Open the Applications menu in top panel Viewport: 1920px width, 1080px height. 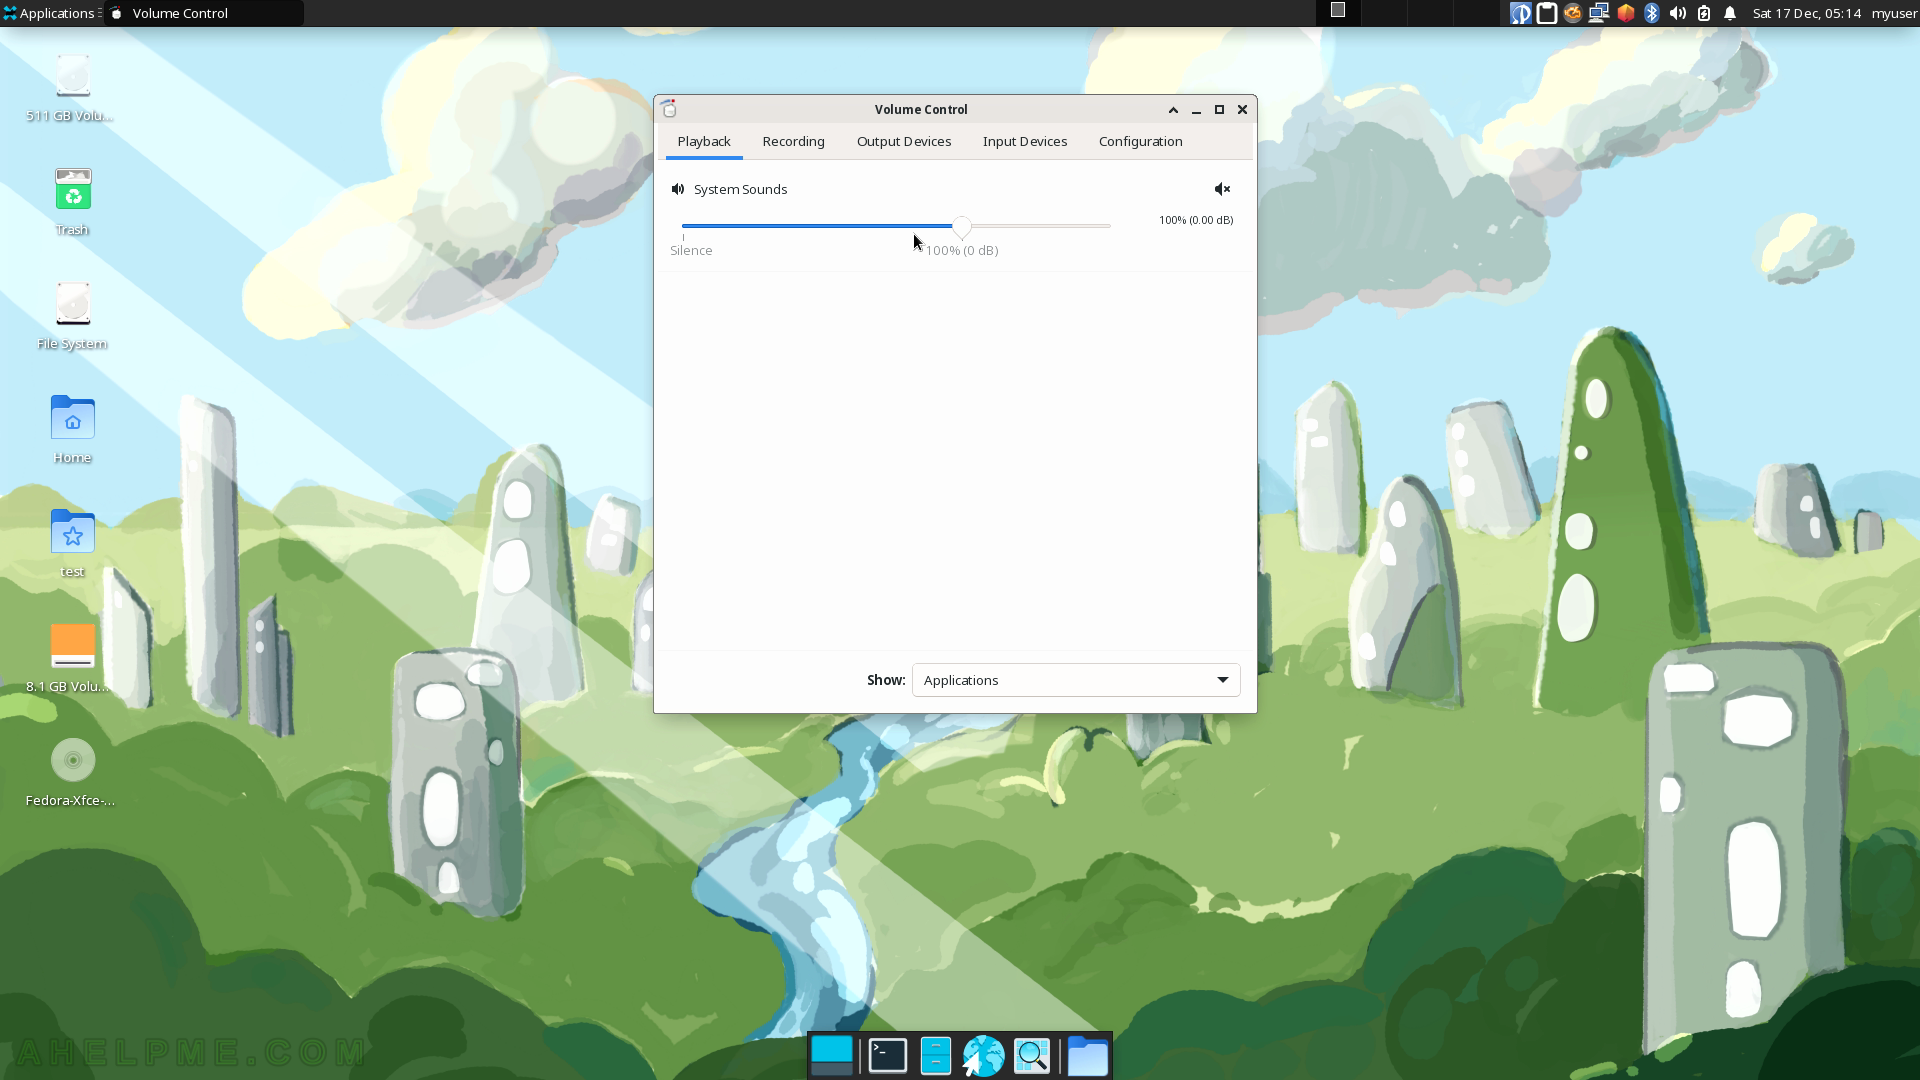50,13
